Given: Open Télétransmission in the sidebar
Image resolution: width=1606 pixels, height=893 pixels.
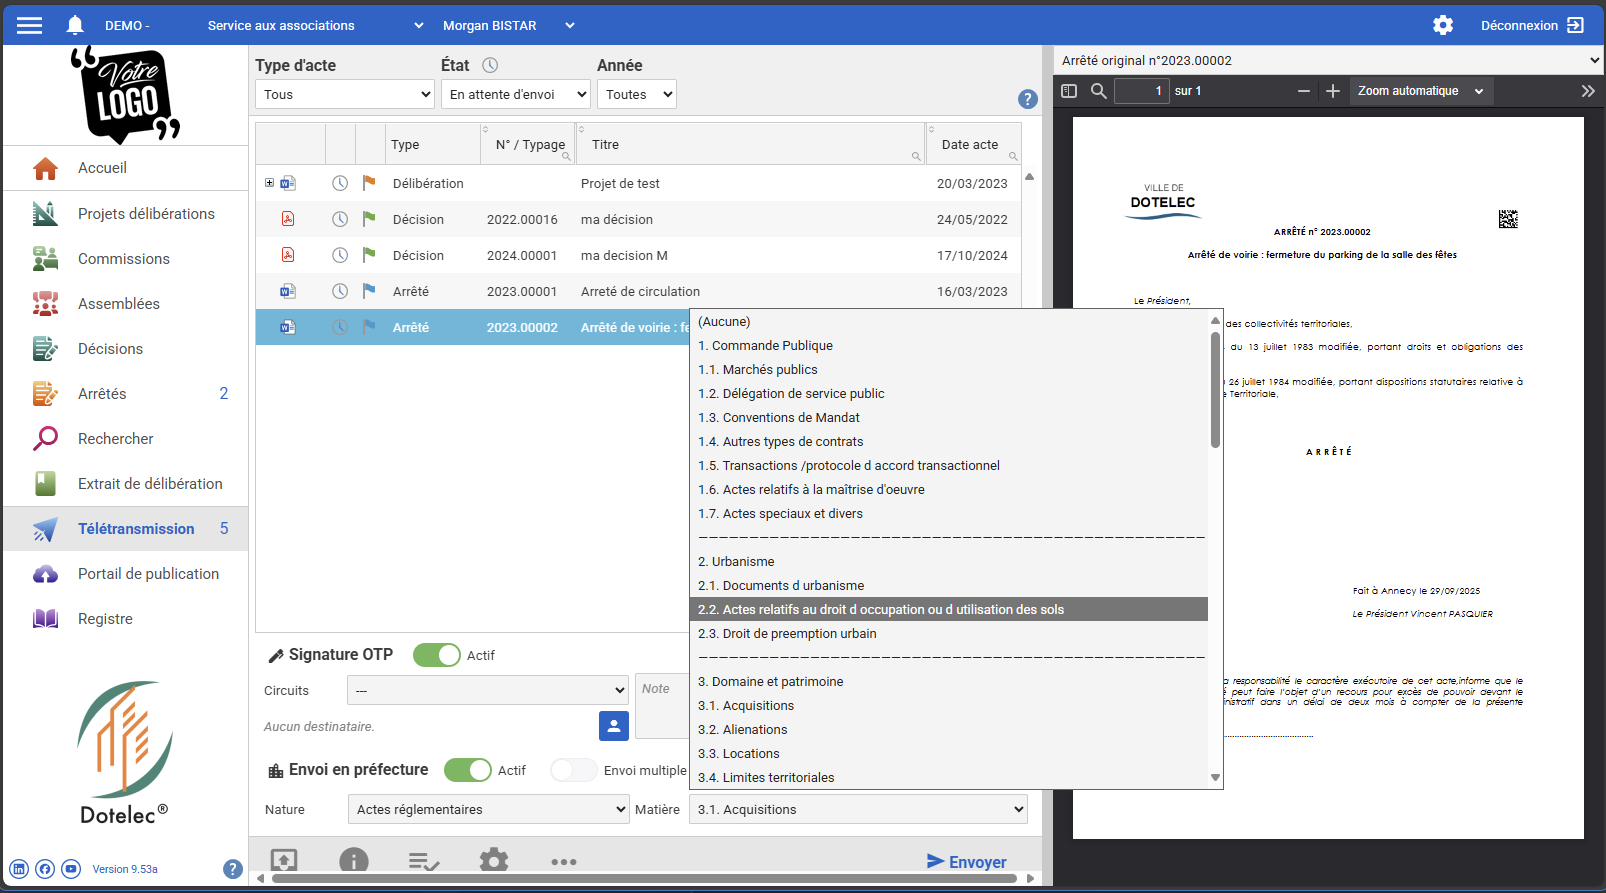Looking at the screenshot, I should [x=136, y=529].
